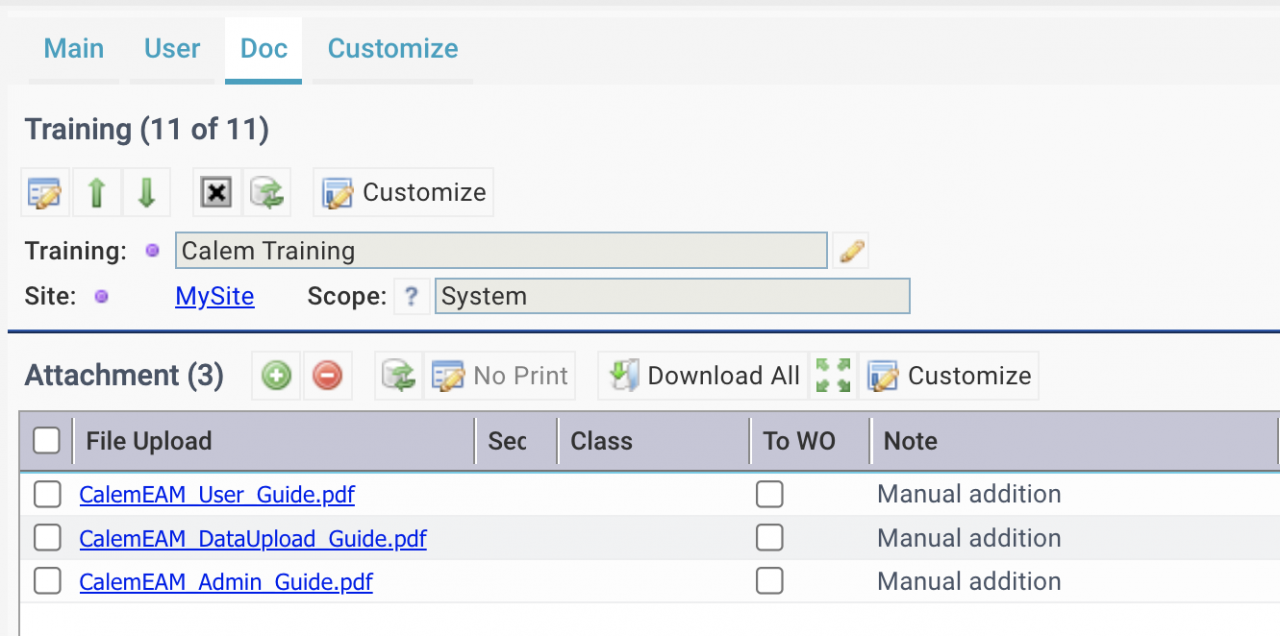Move to next record with green down arrow

point(146,192)
